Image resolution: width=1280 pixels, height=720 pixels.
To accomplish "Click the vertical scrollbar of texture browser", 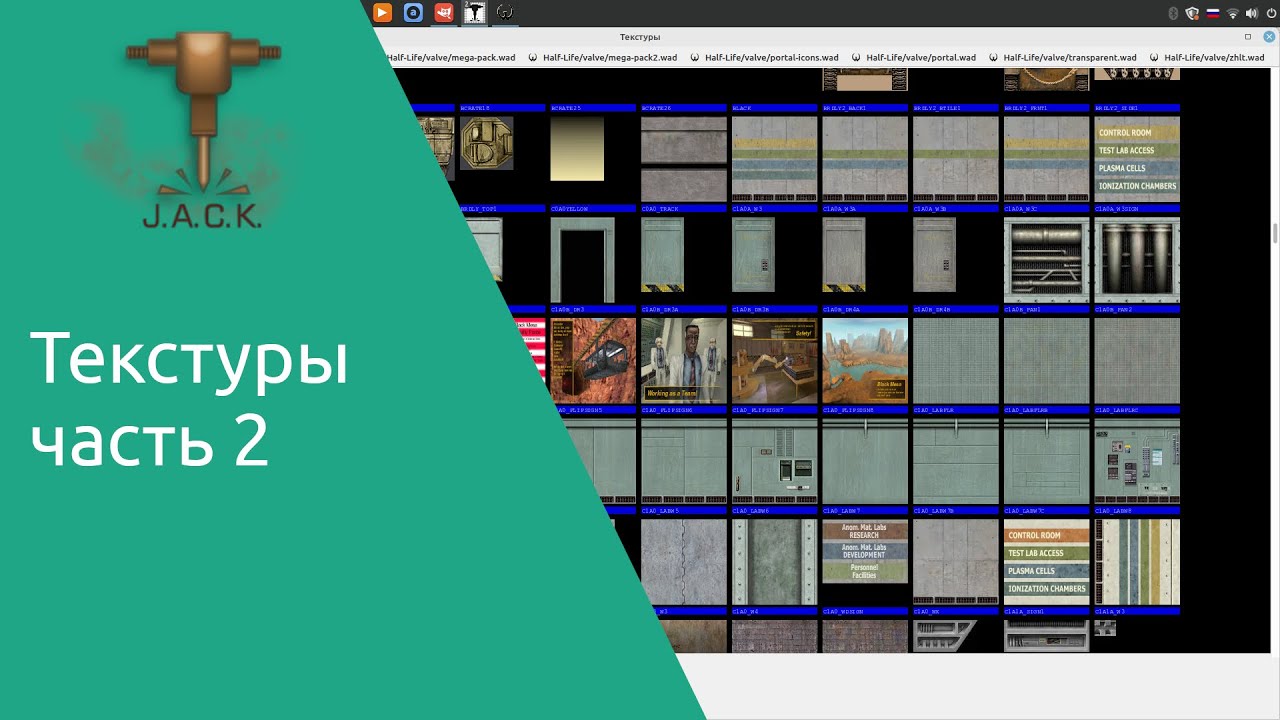I will pyautogui.click(x=1274, y=233).
